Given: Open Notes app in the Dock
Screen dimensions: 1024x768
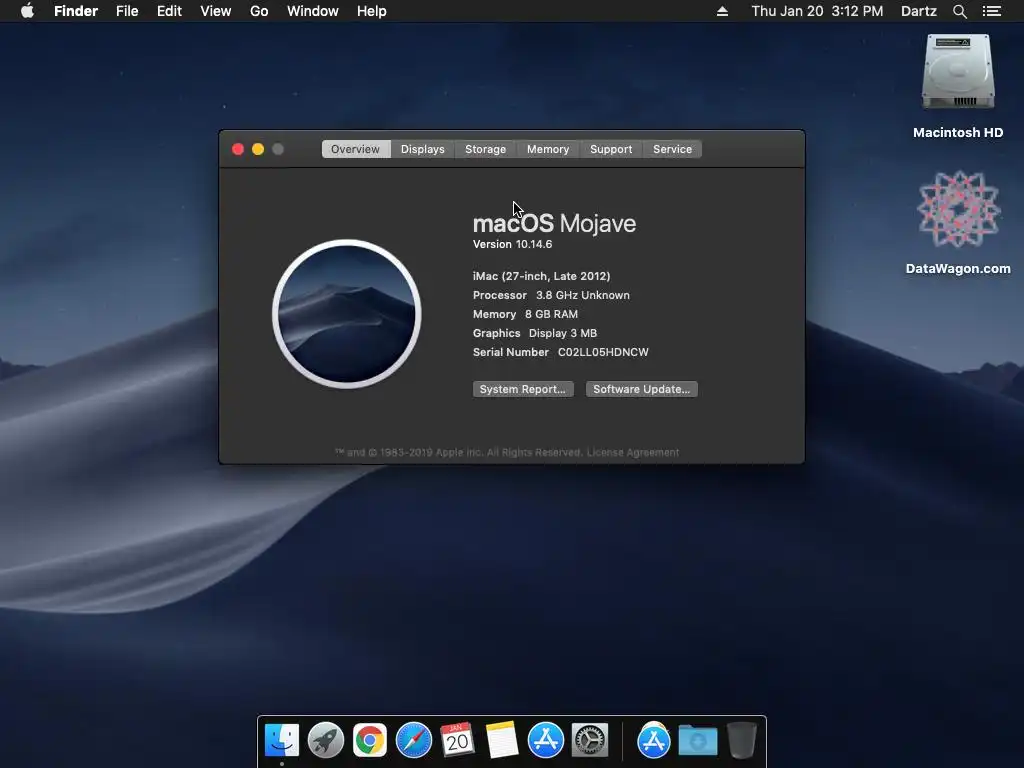Looking at the screenshot, I should point(502,740).
